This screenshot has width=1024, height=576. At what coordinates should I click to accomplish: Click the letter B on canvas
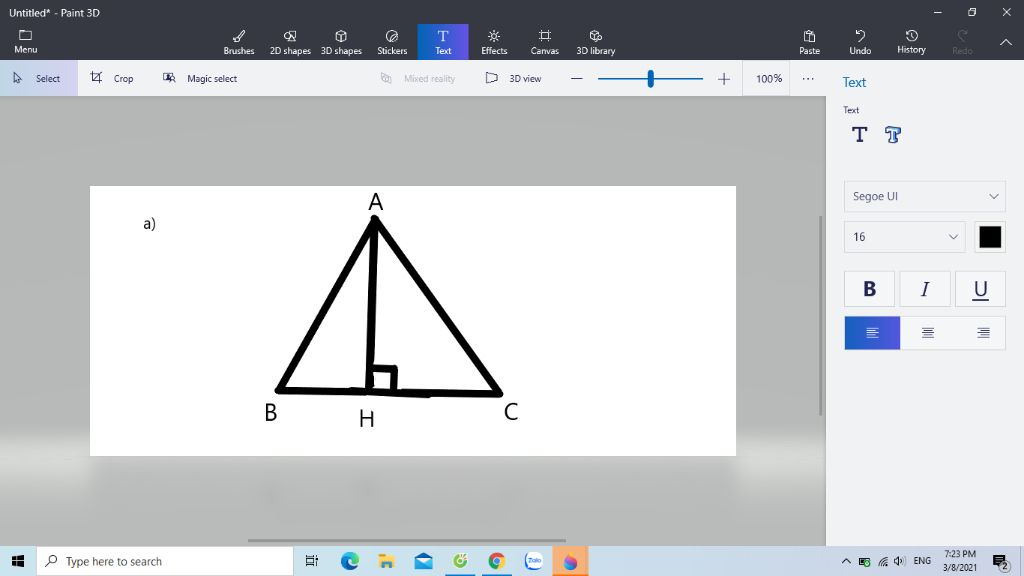pos(270,413)
